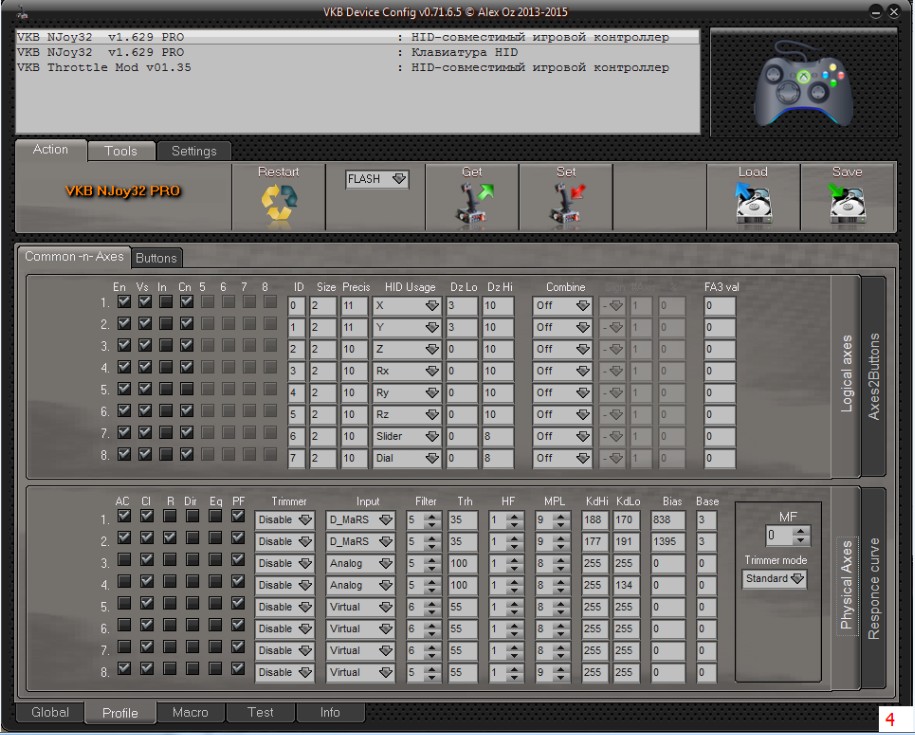Click Bias field containing 838
The image size is (915, 735).
click(666, 520)
